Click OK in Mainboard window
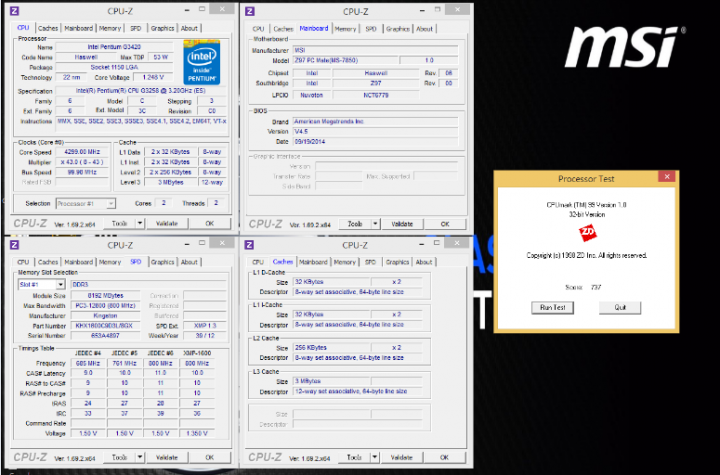This screenshot has width=720, height=475. [x=445, y=224]
